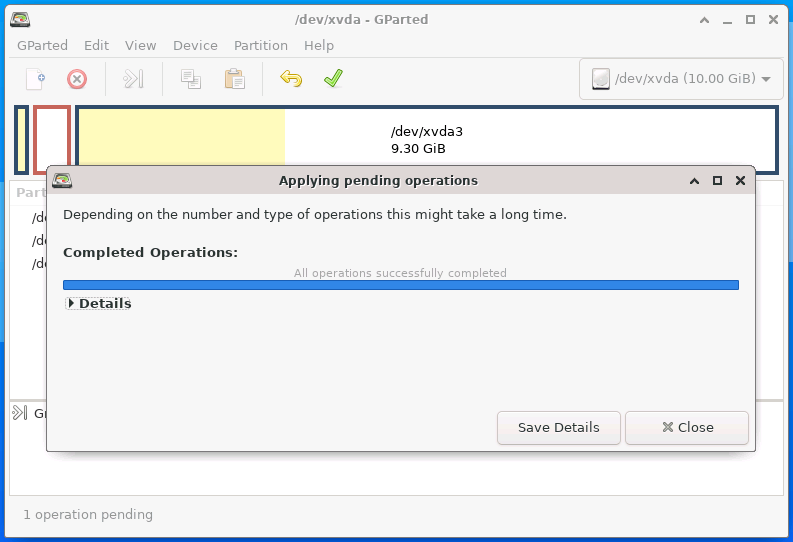The image size is (793, 542).
Task: Open the /dev/xvda (10.00 GiB) device selector
Action: point(681,79)
